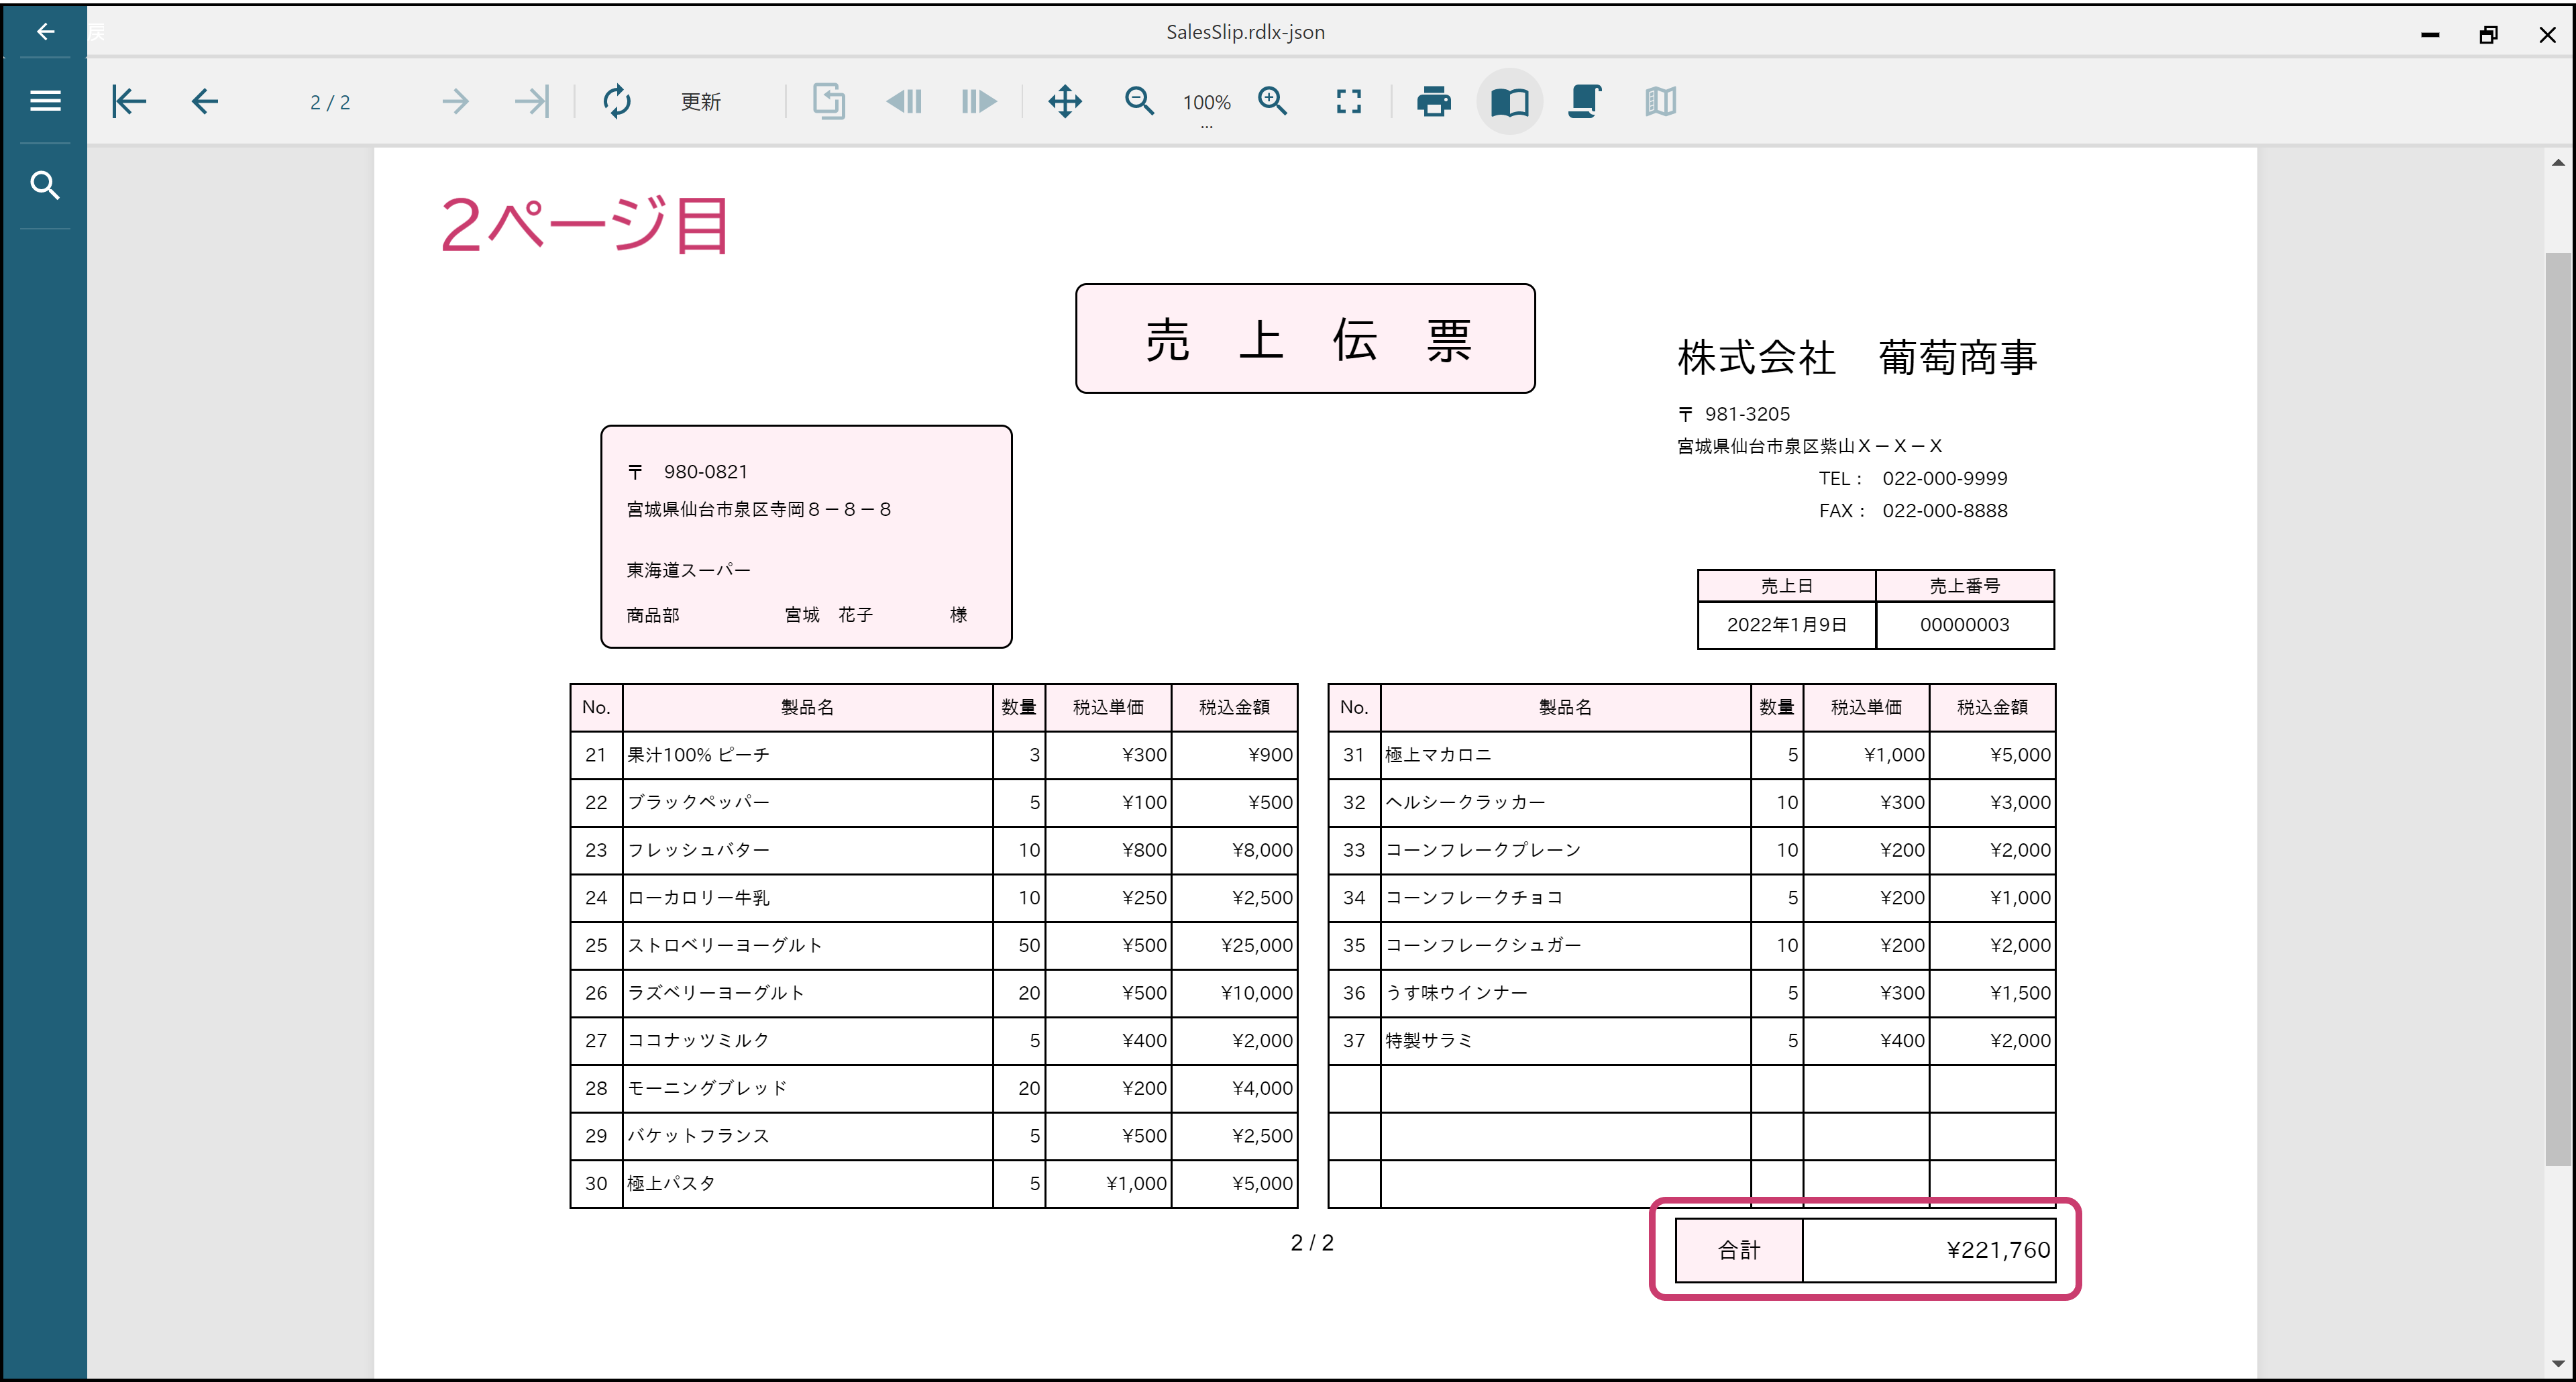Click the SalesSlip.rdlx-json window title

1245,32
